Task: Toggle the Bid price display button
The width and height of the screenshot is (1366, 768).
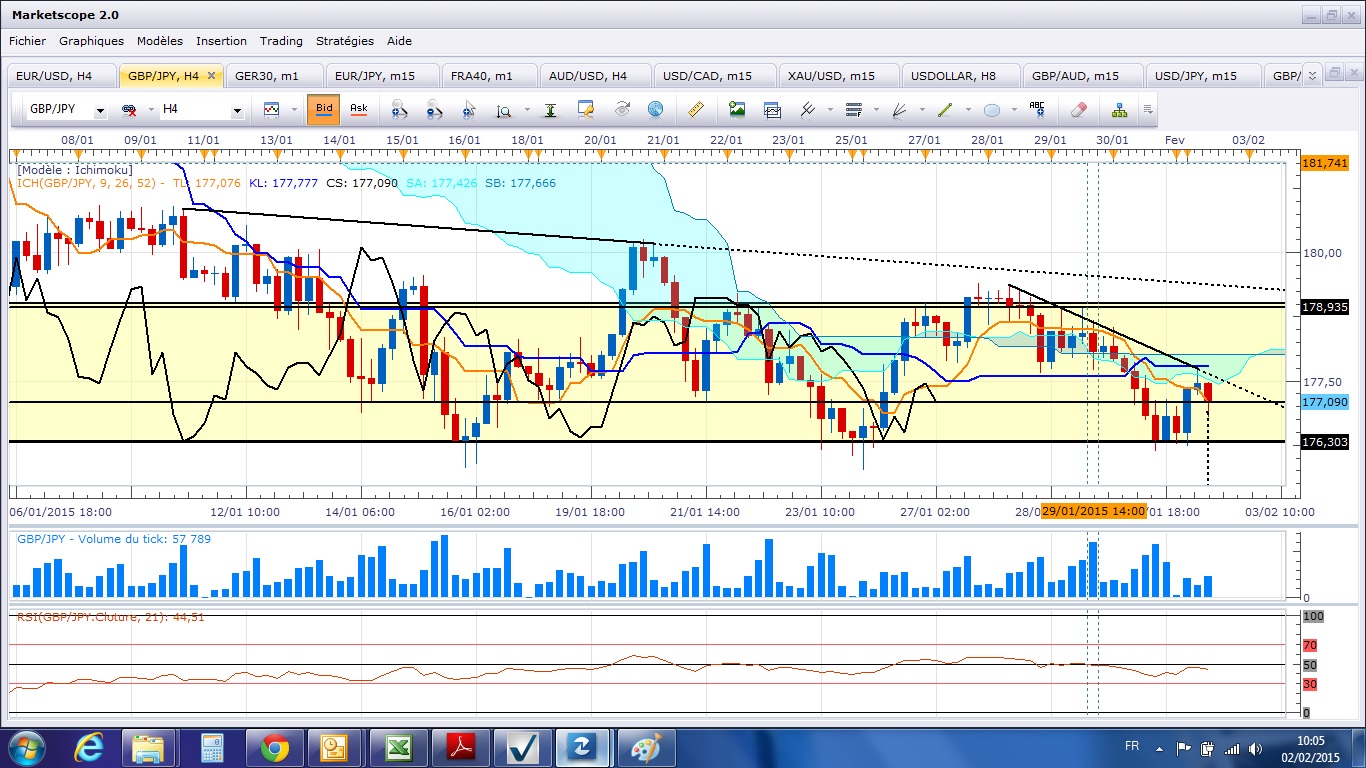Action: tap(324, 109)
